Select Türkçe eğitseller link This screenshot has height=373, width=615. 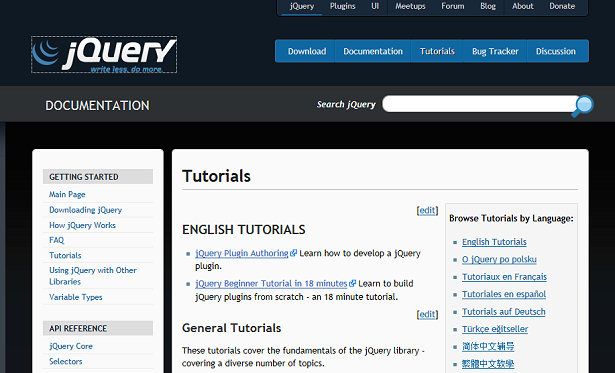tap(495, 329)
